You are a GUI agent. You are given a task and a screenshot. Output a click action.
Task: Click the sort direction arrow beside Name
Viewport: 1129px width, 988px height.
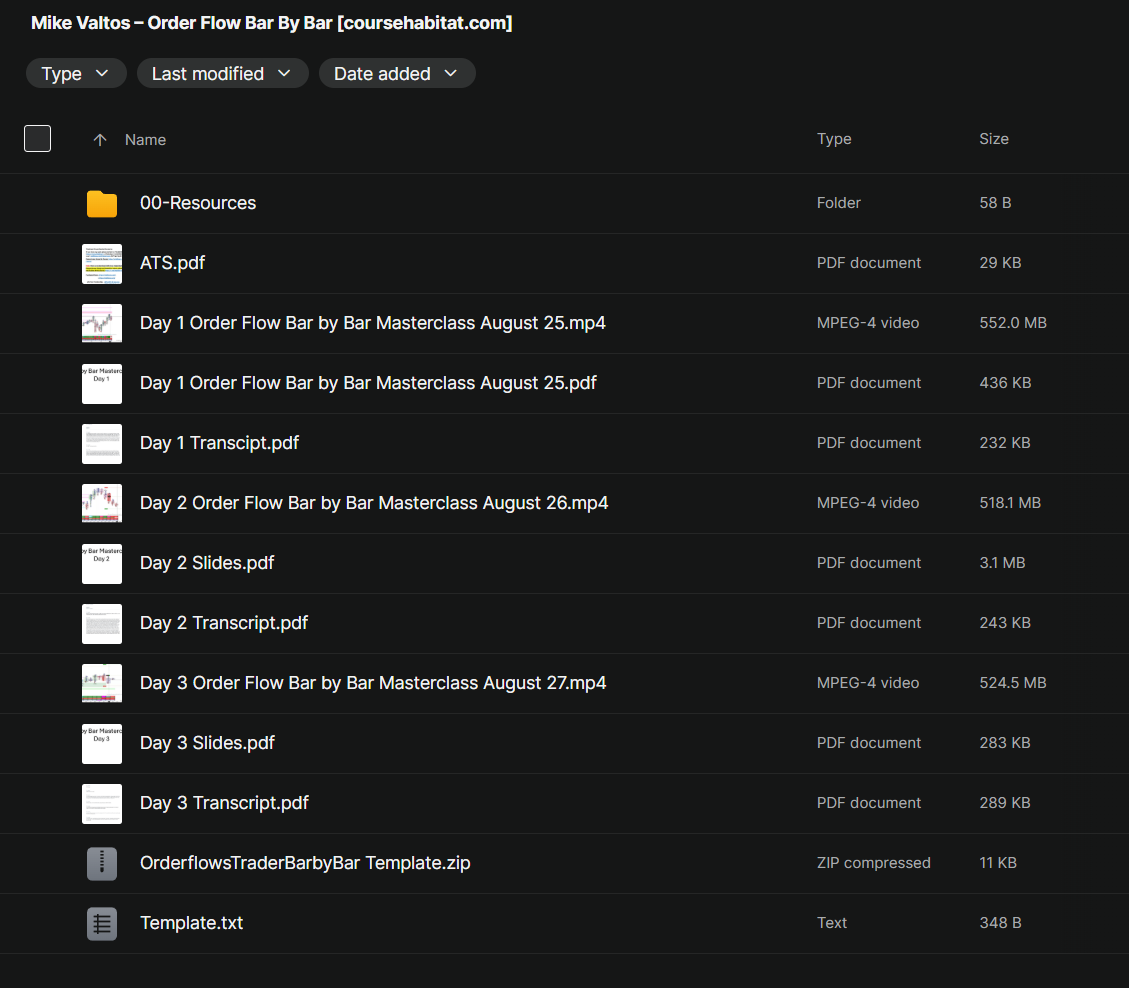(x=99, y=140)
